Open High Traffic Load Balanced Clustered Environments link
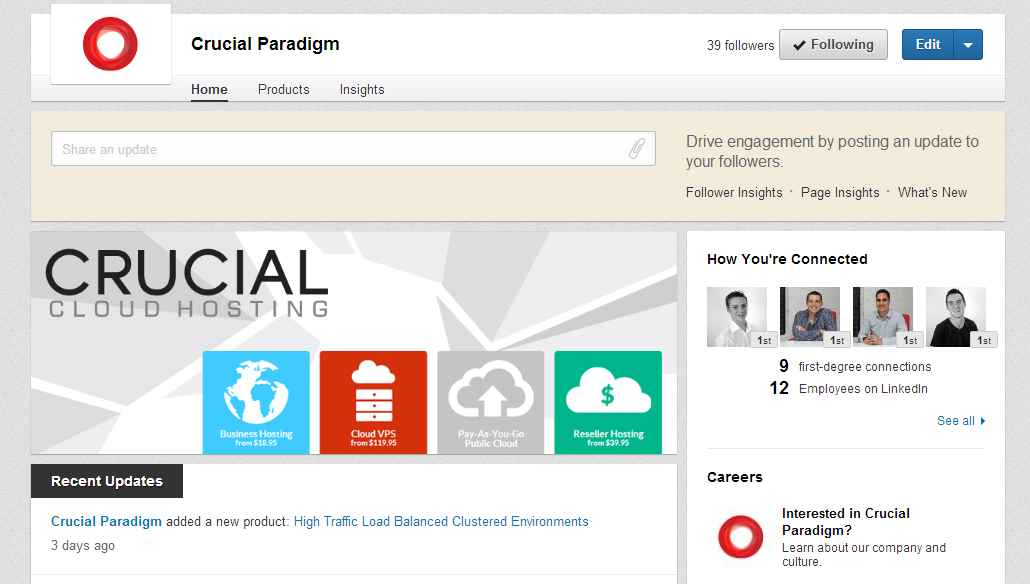 [441, 522]
